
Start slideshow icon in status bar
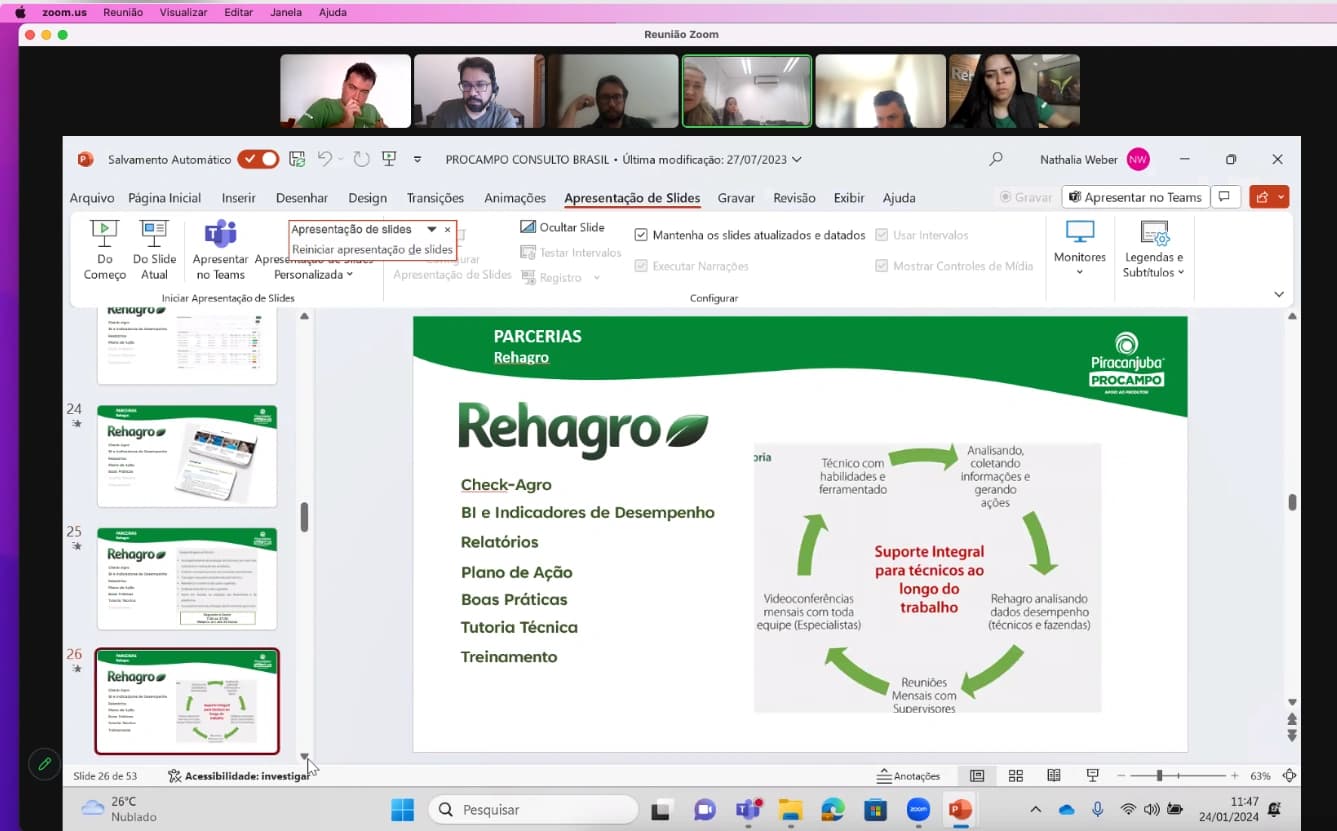click(x=1093, y=776)
